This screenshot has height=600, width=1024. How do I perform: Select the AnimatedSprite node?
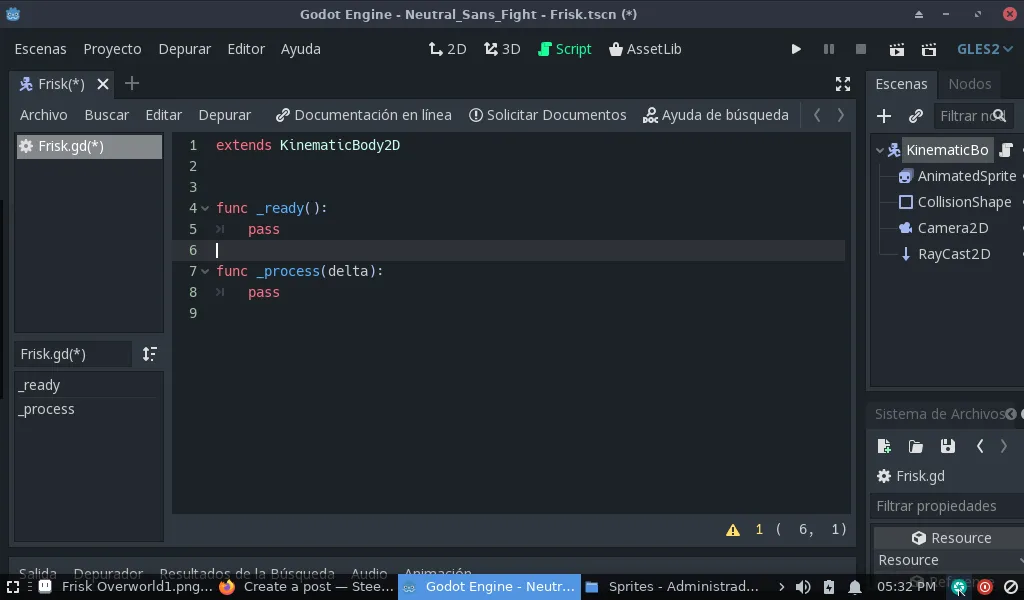click(967, 176)
